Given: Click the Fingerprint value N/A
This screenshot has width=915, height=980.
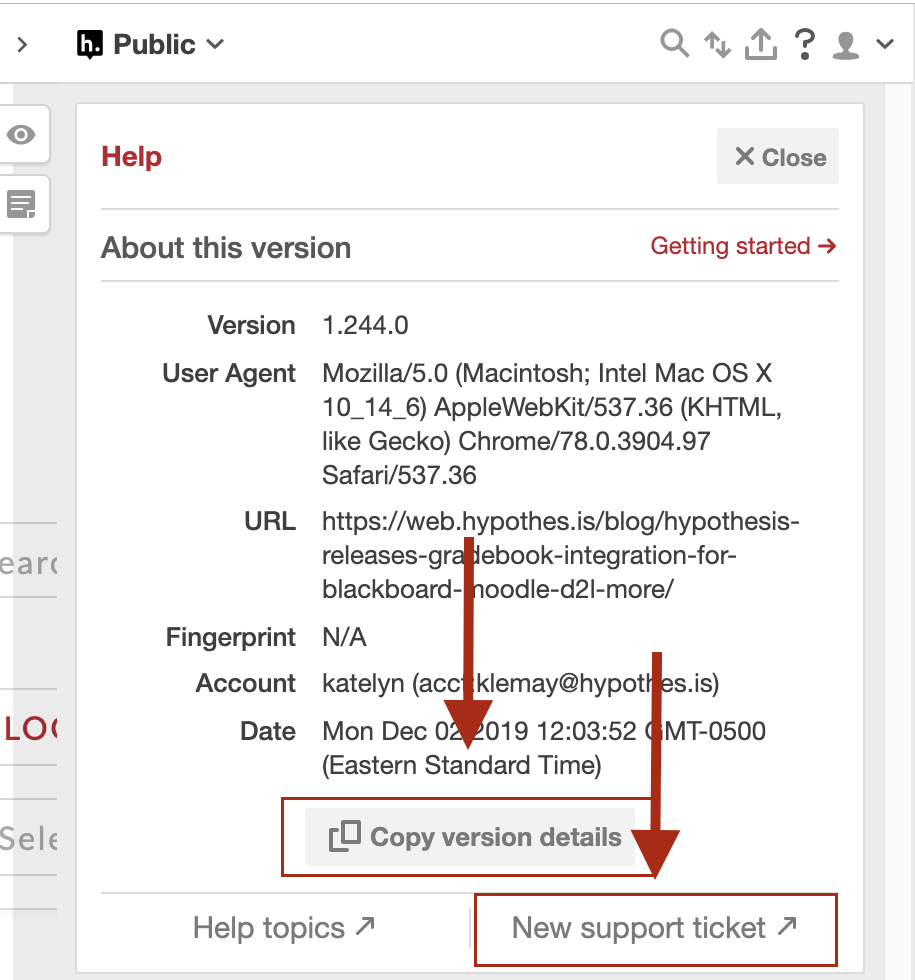Looking at the screenshot, I should 344,638.
